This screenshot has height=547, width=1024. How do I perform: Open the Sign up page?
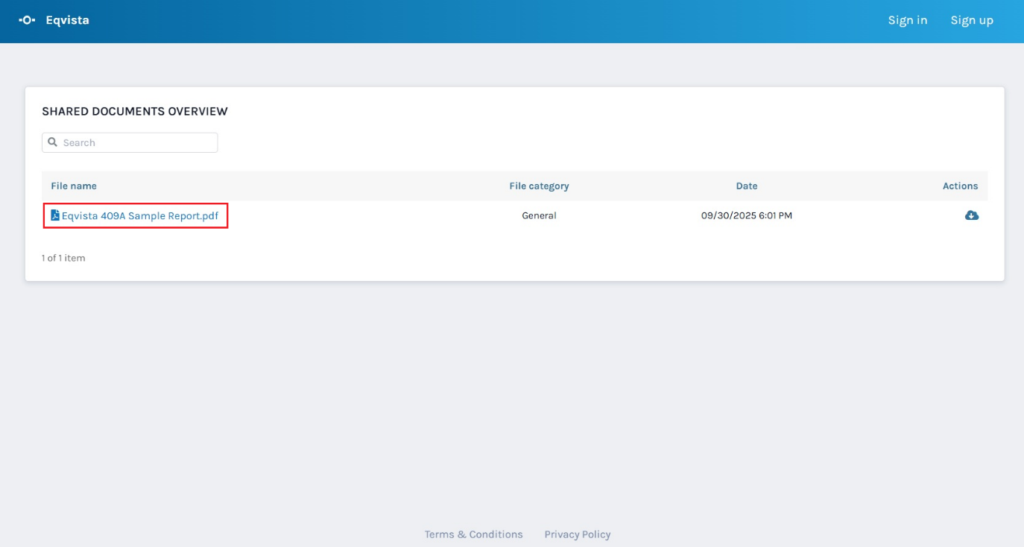pyautogui.click(x=971, y=20)
